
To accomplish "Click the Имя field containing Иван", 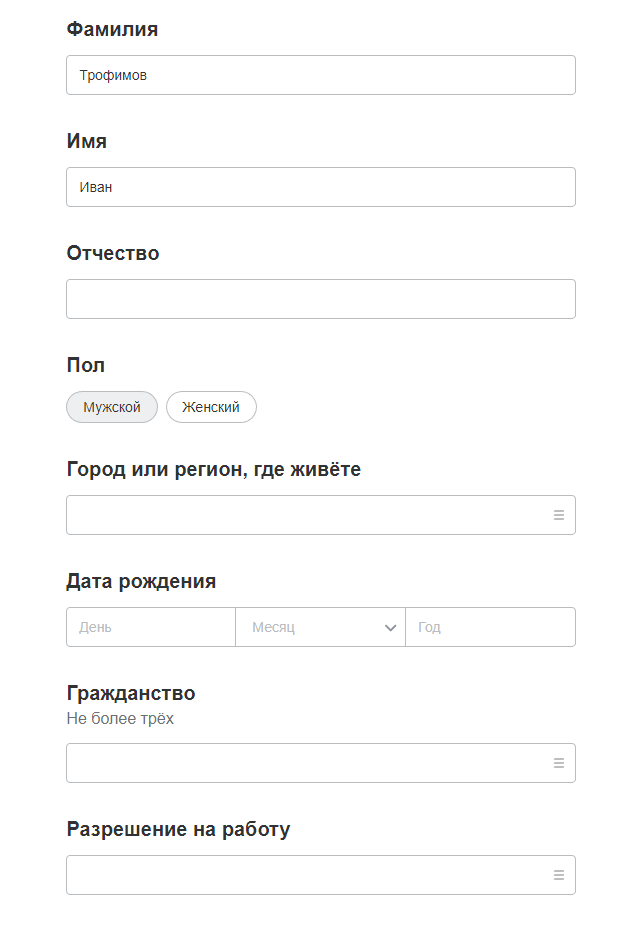I will [x=320, y=187].
